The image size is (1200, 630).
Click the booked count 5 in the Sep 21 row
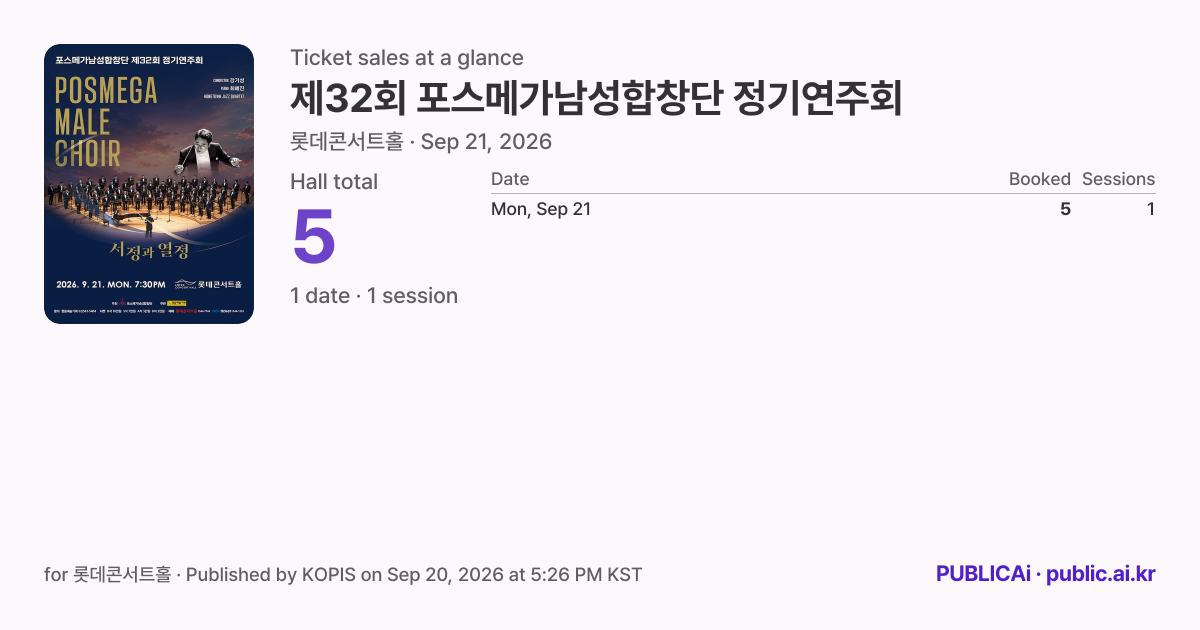point(1065,209)
